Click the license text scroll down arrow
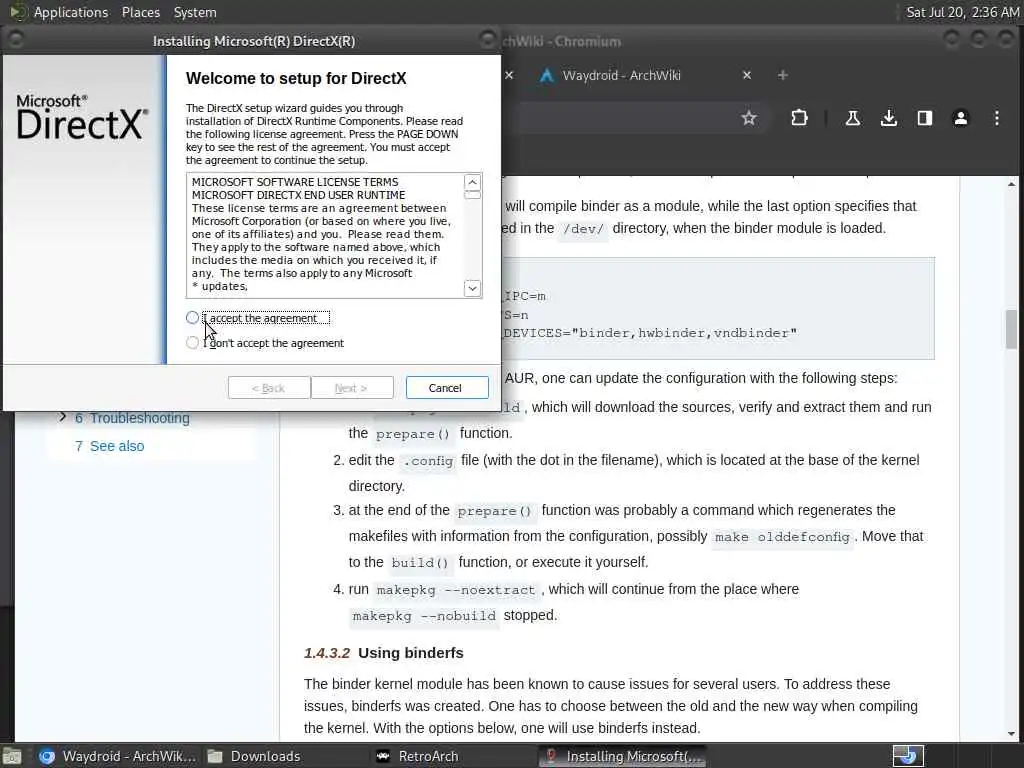The image size is (1024, 768). (472, 289)
